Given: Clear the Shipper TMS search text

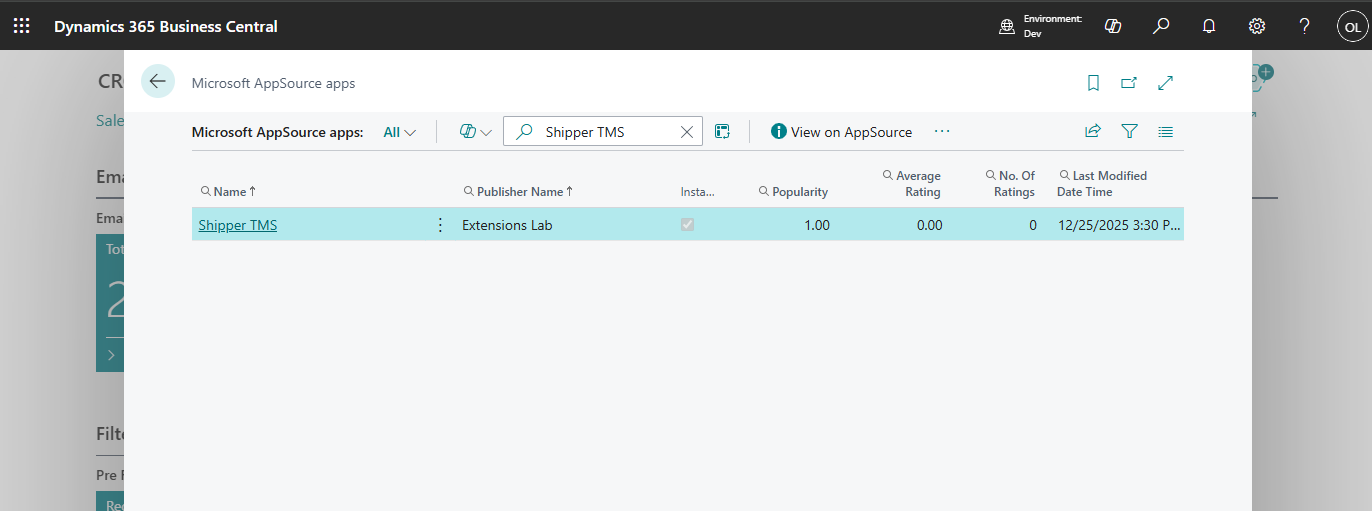Looking at the screenshot, I should (x=687, y=132).
